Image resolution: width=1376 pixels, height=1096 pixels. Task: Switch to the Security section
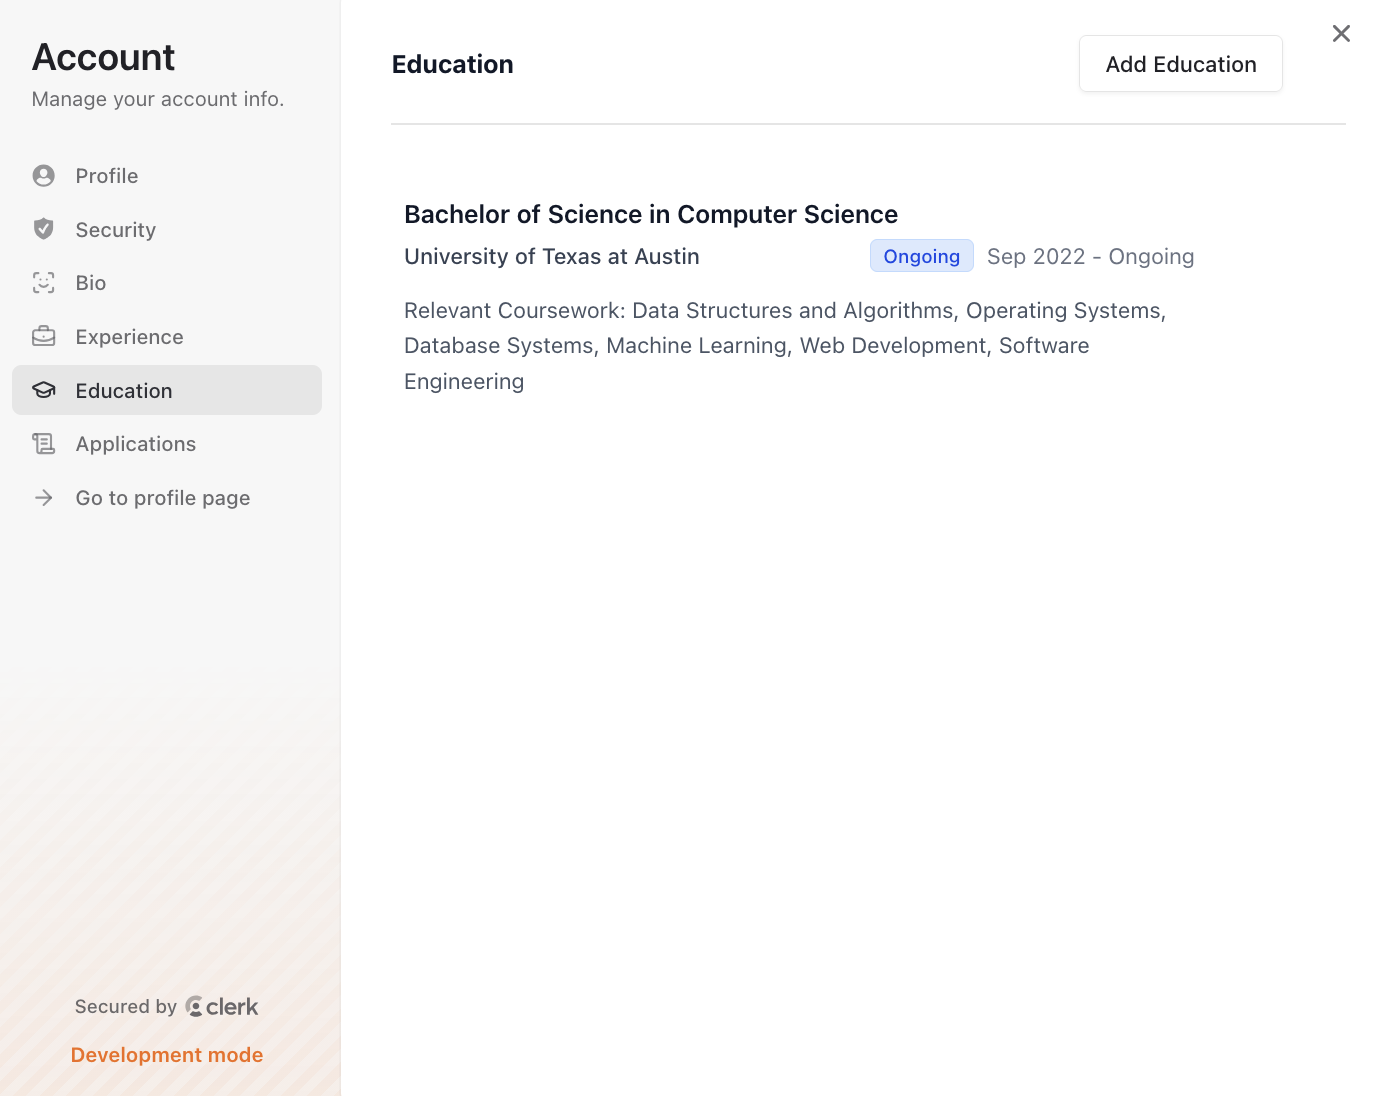coord(116,230)
